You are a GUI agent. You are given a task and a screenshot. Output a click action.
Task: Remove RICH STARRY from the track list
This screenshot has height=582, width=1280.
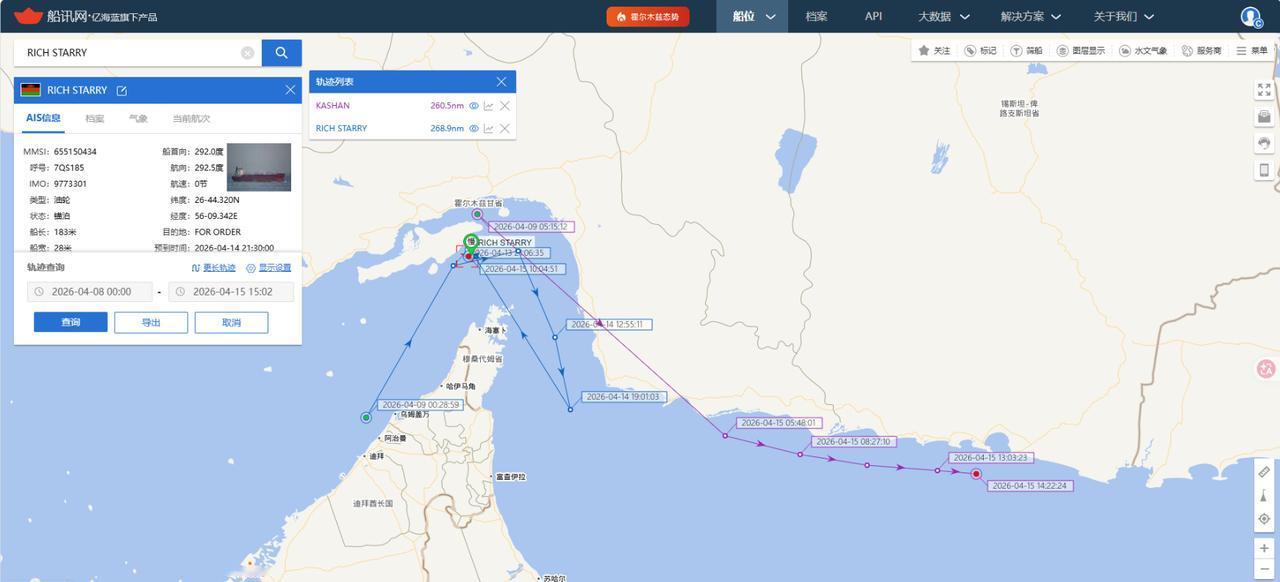pos(505,128)
